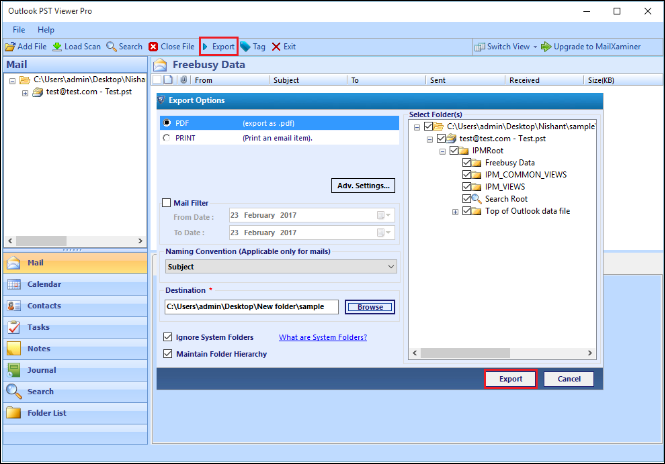
Task: Open the Search section in navigation pane
Action: (75, 391)
